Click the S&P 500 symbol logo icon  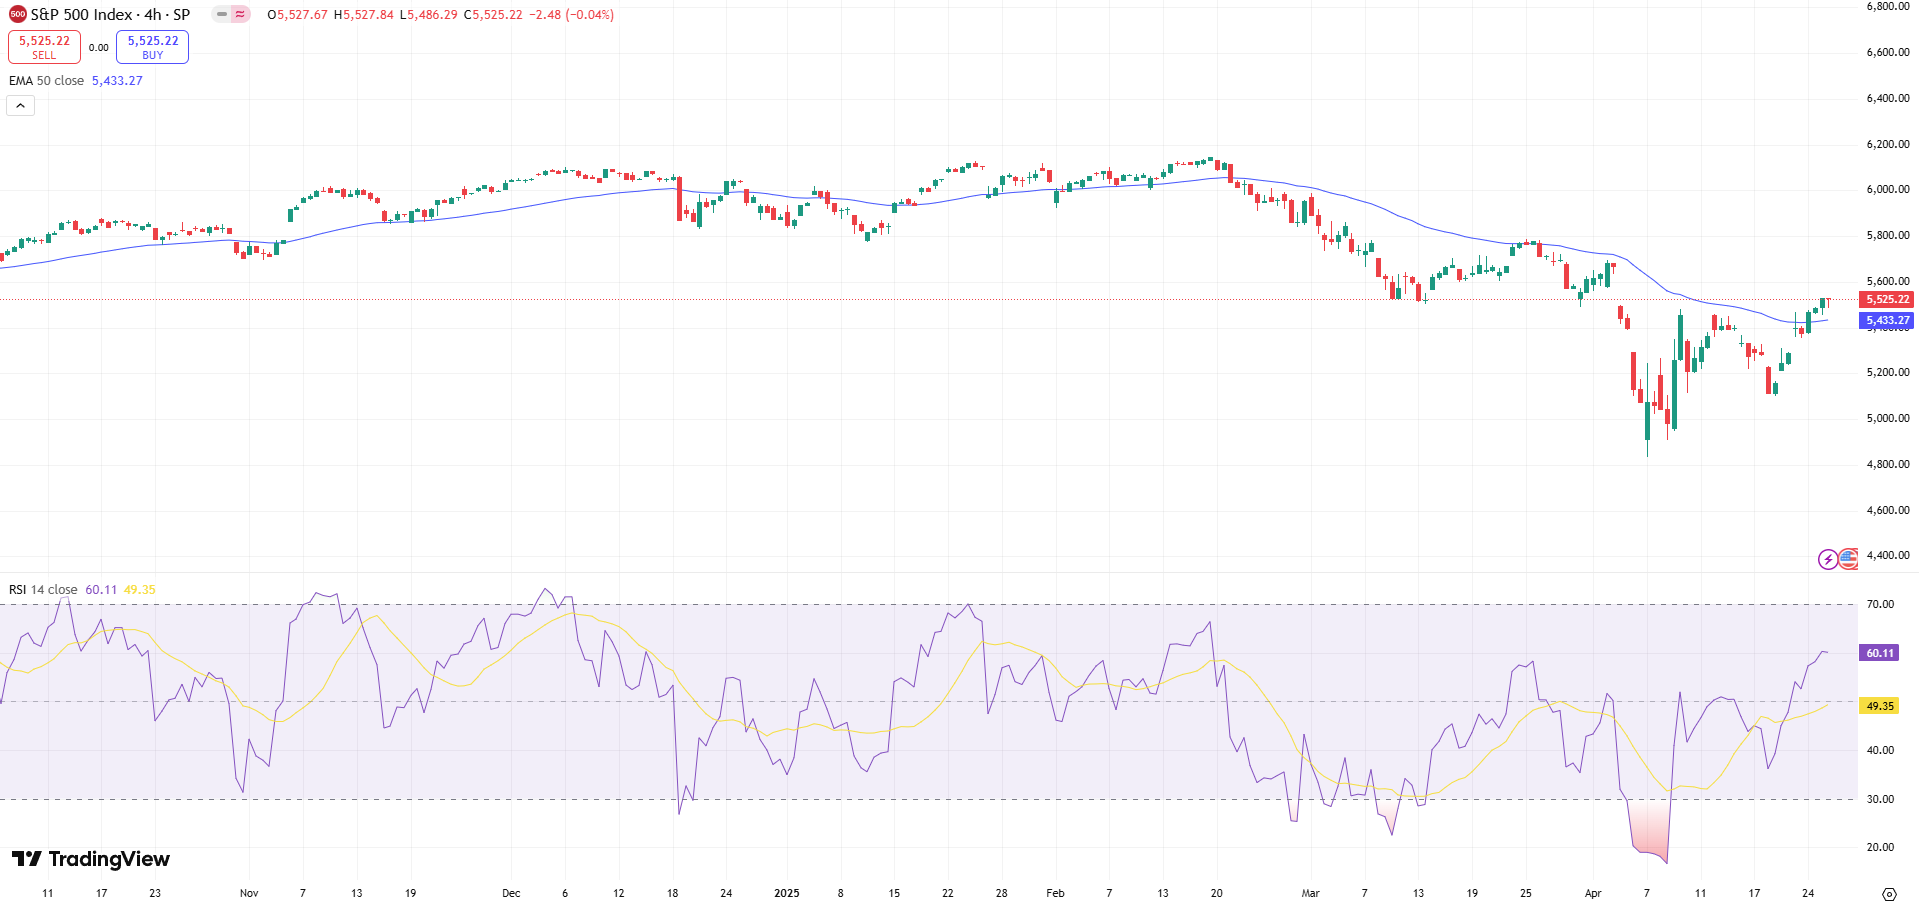pos(18,14)
